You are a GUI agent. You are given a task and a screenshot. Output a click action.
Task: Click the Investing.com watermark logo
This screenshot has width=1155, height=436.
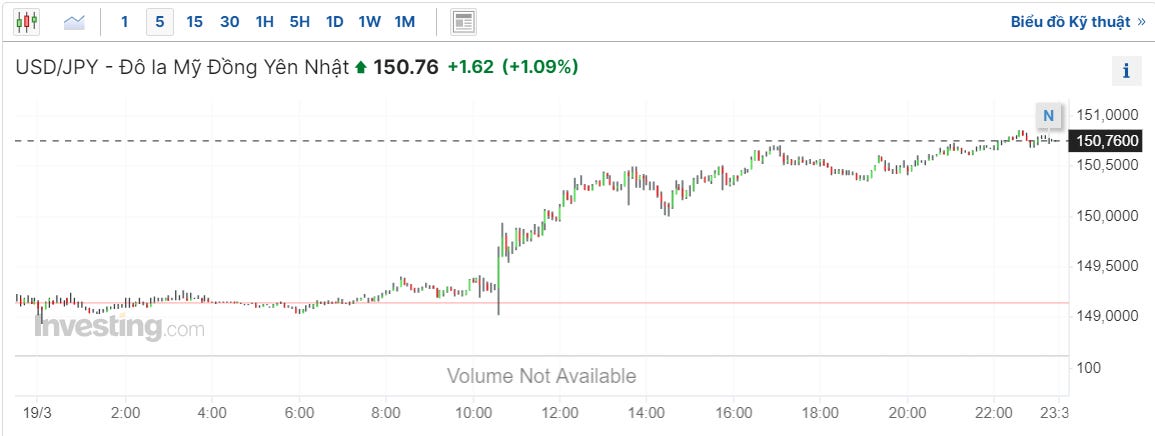coord(119,327)
